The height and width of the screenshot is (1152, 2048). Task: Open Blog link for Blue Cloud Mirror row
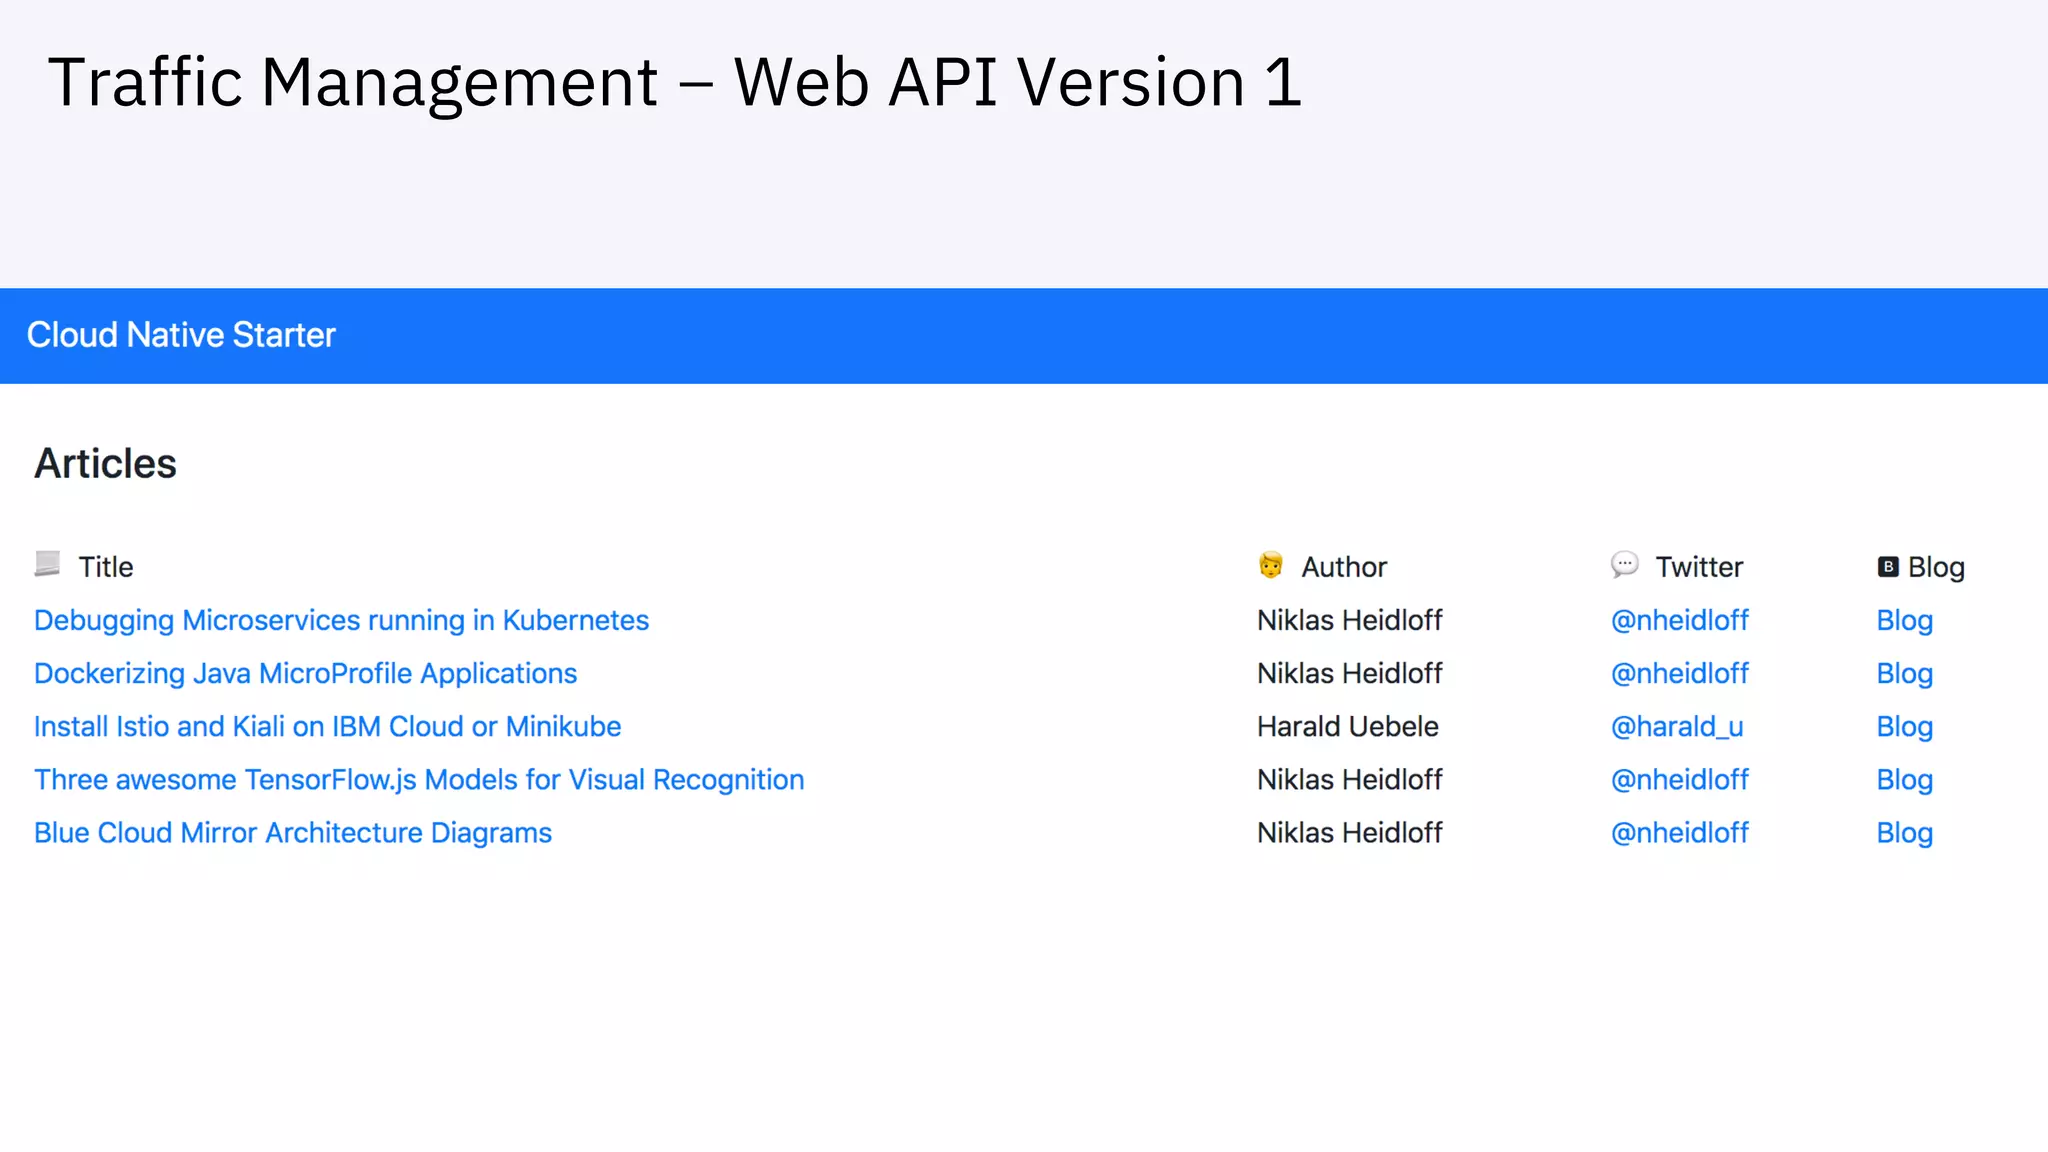[x=1905, y=833]
